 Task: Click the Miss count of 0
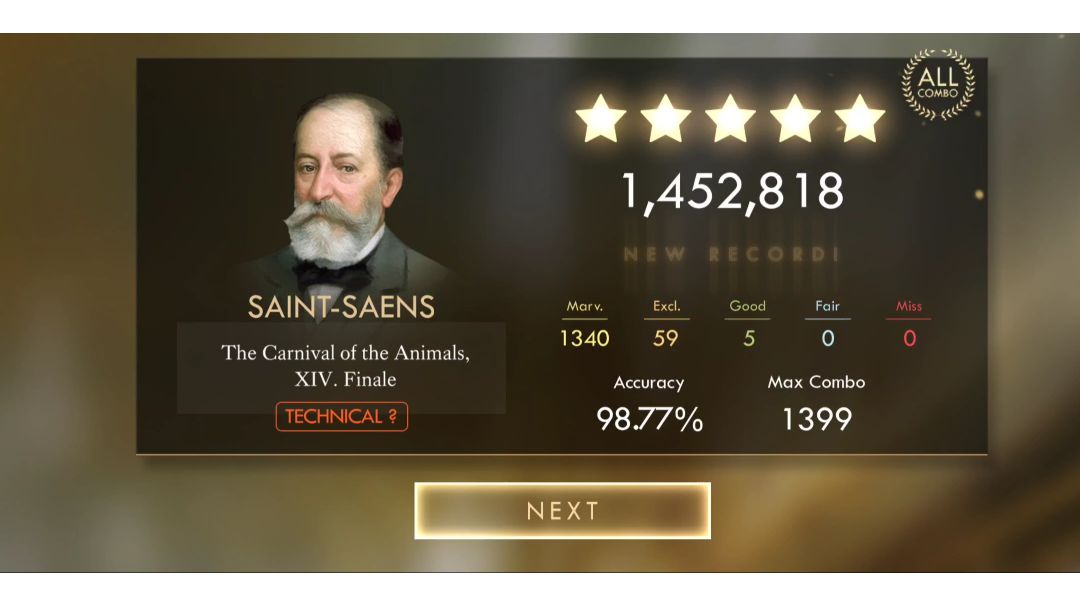(x=909, y=338)
